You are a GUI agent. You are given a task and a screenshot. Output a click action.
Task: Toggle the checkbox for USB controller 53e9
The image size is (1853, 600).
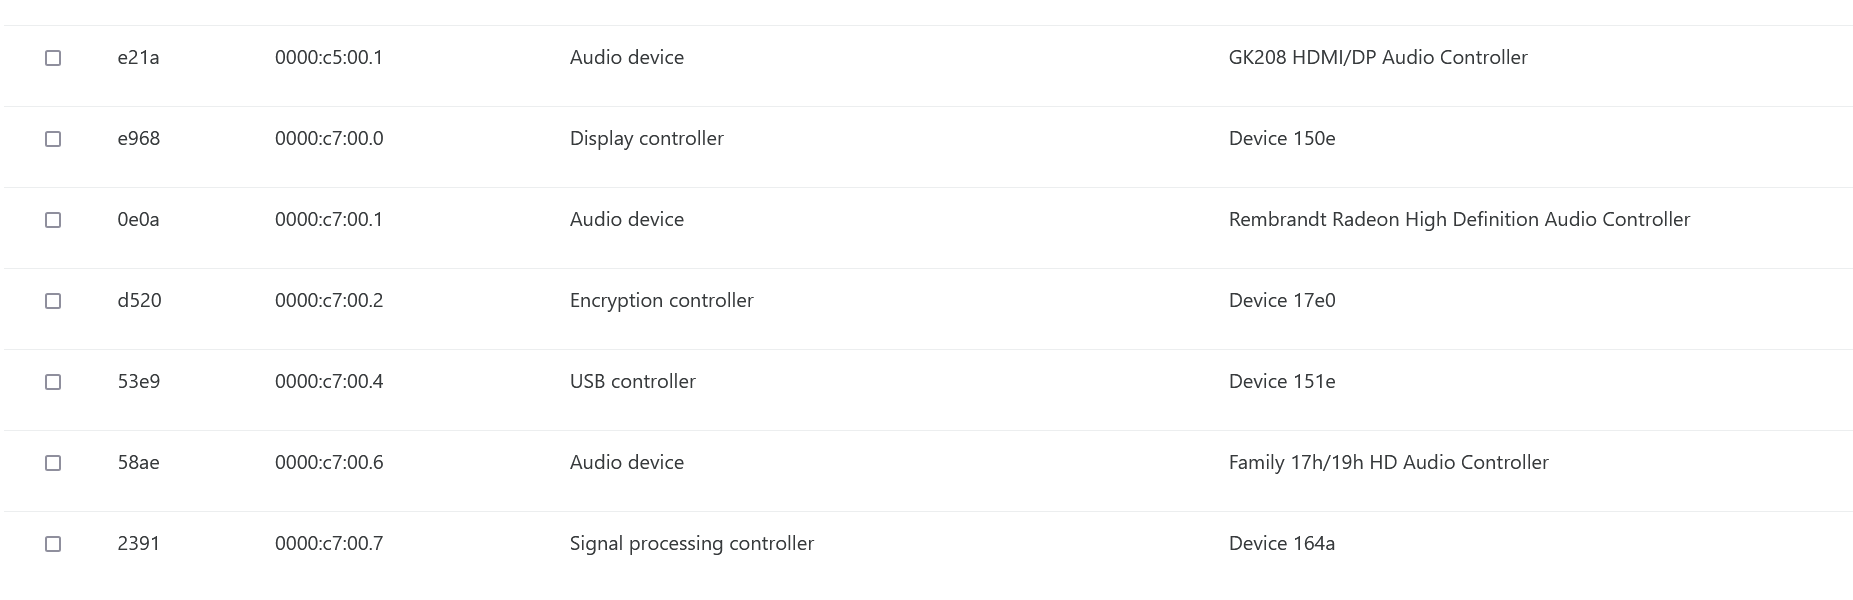[53, 382]
